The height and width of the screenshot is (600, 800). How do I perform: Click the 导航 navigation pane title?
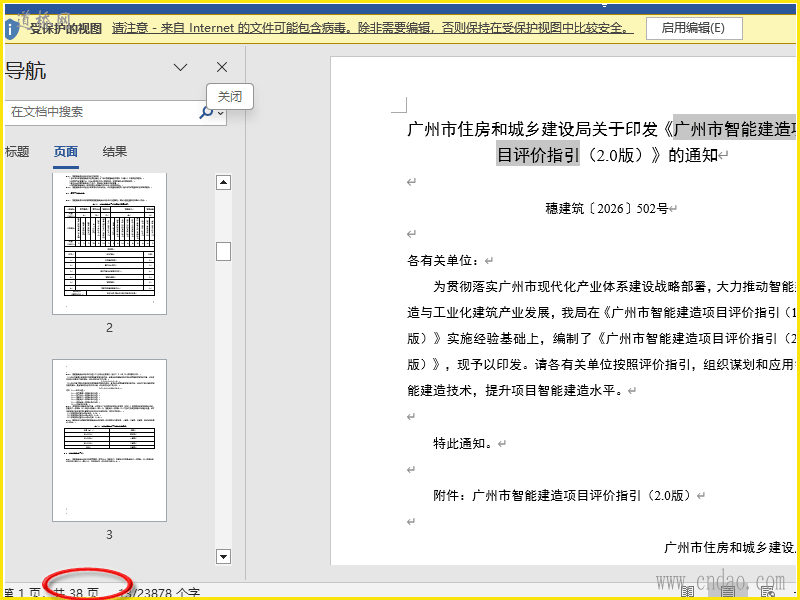(26, 70)
